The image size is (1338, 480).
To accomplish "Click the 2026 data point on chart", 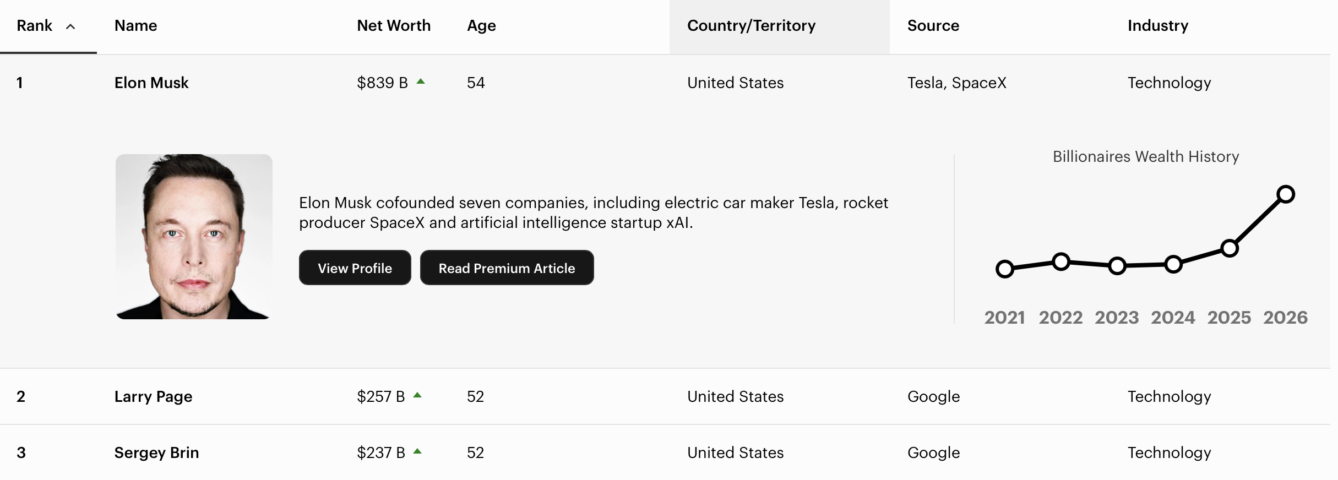I will tap(1286, 194).
